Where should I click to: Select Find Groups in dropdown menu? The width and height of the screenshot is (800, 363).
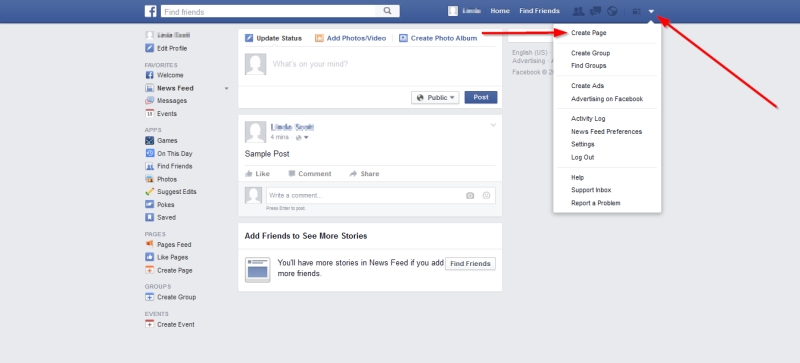pyautogui.click(x=589, y=66)
